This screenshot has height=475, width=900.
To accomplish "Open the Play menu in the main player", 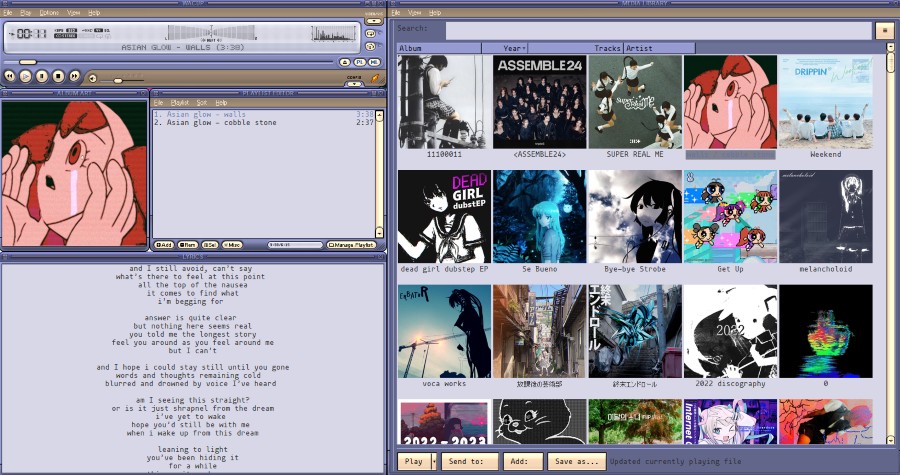I will click(26, 13).
